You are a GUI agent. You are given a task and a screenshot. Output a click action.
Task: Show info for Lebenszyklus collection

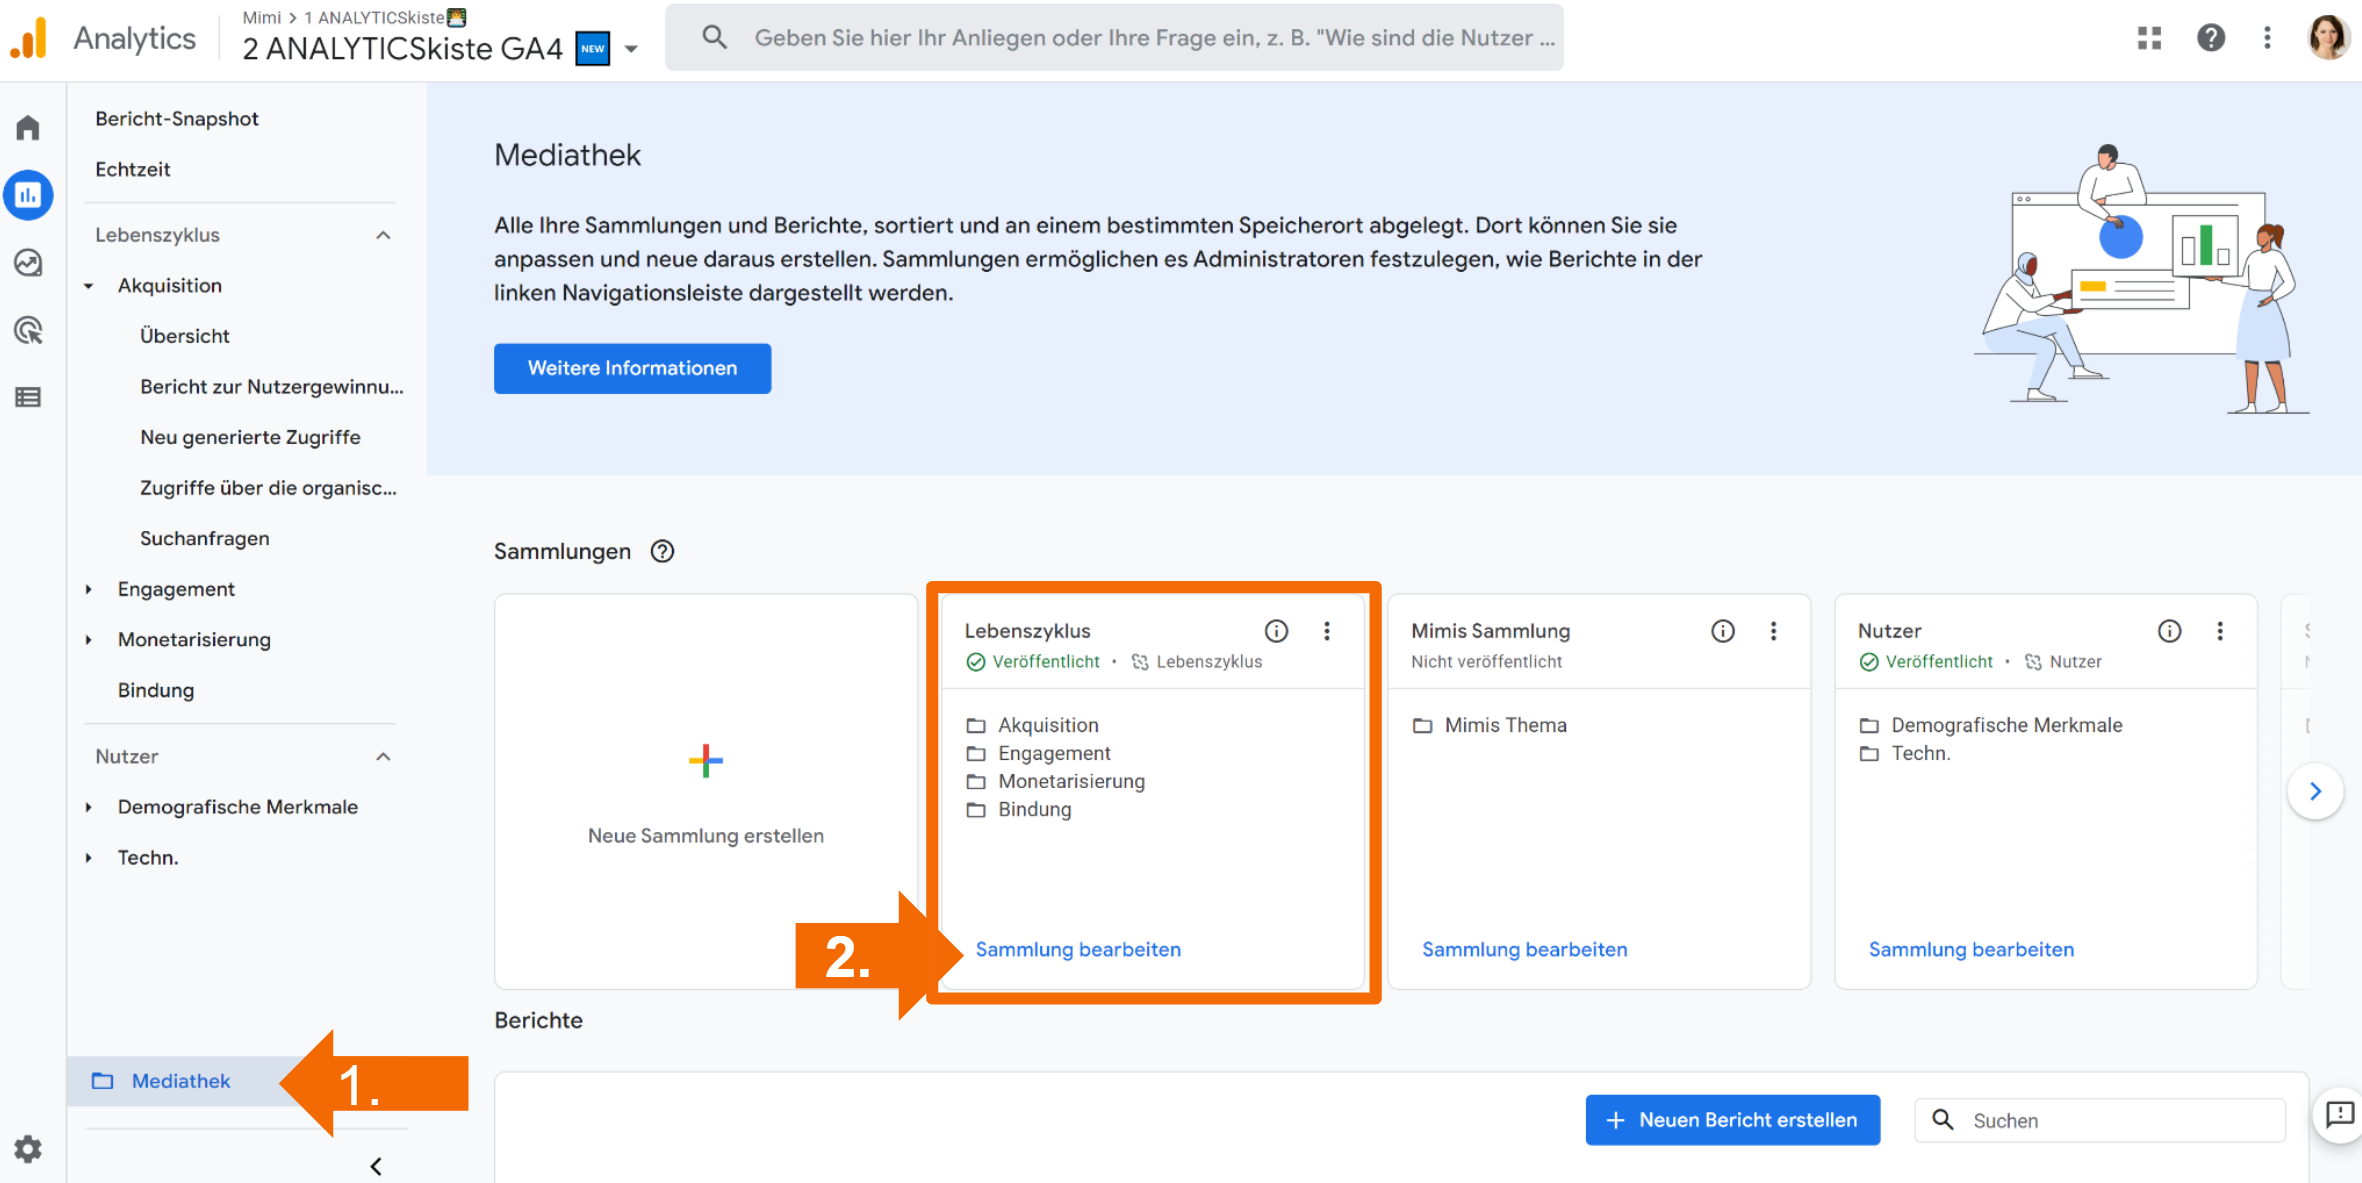[x=1276, y=631]
